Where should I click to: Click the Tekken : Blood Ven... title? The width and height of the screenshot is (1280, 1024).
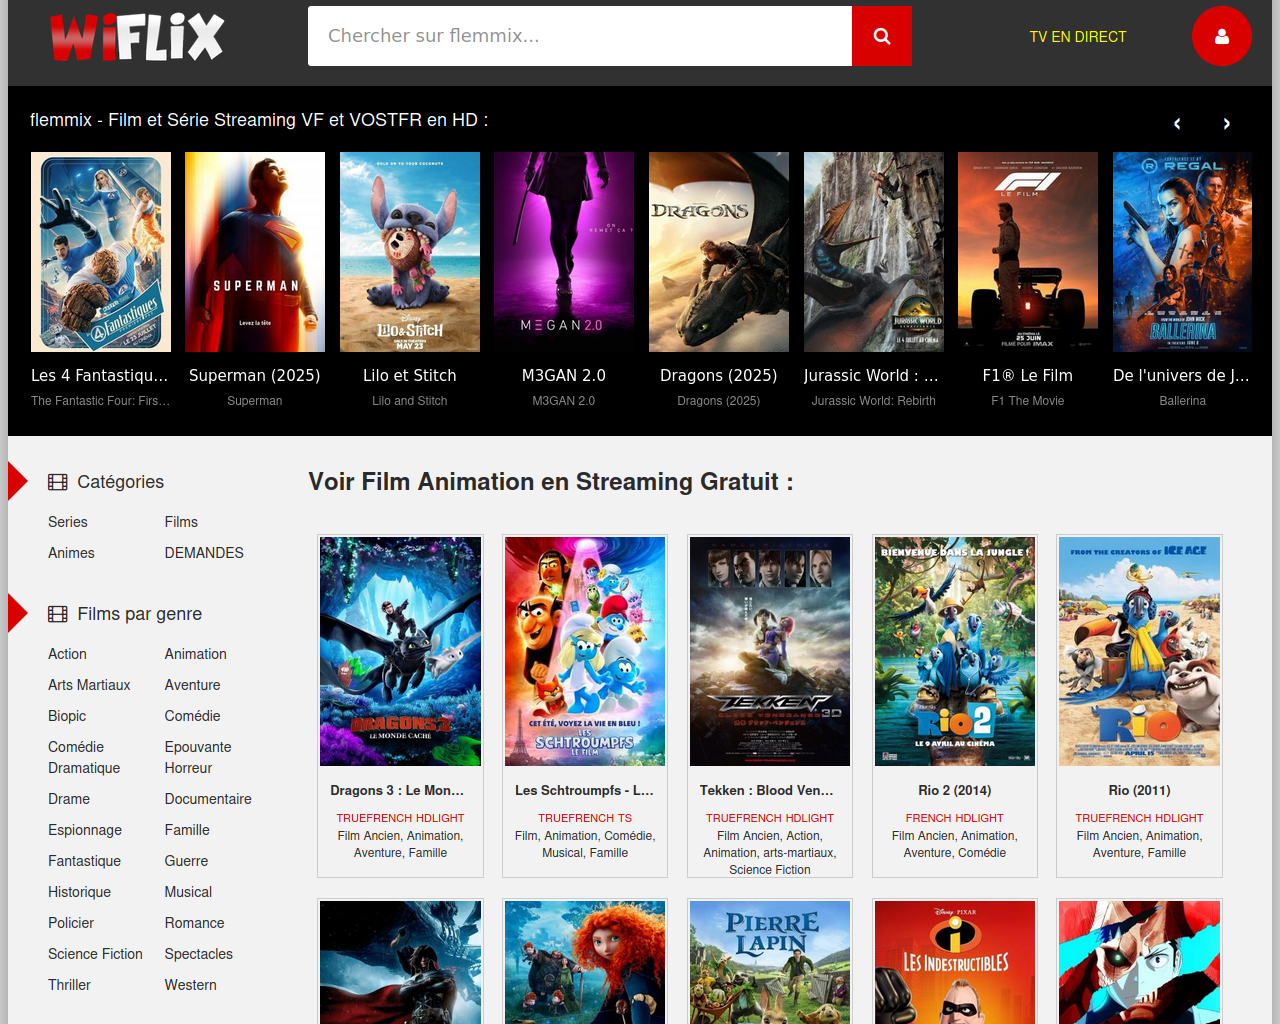click(x=767, y=790)
